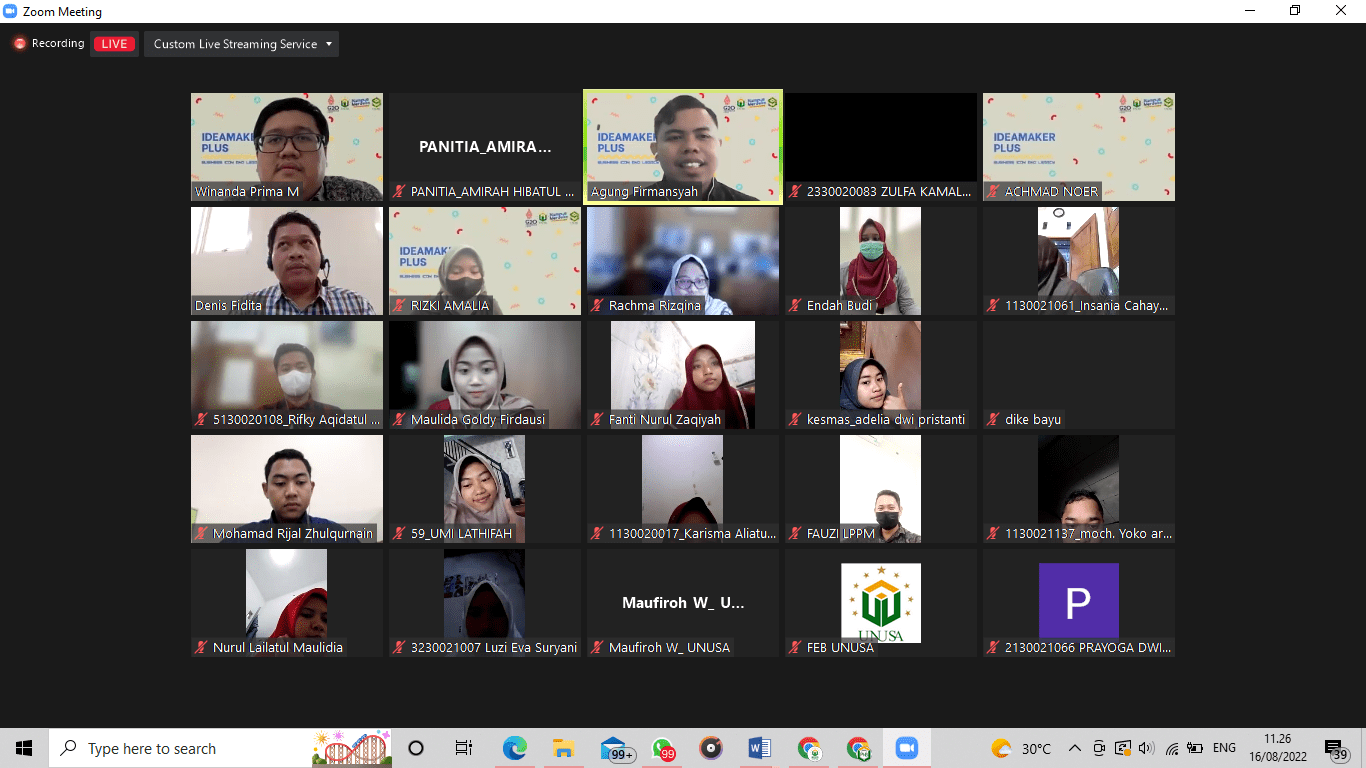Click the muted mic icon beside Endah Budi

pos(795,306)
